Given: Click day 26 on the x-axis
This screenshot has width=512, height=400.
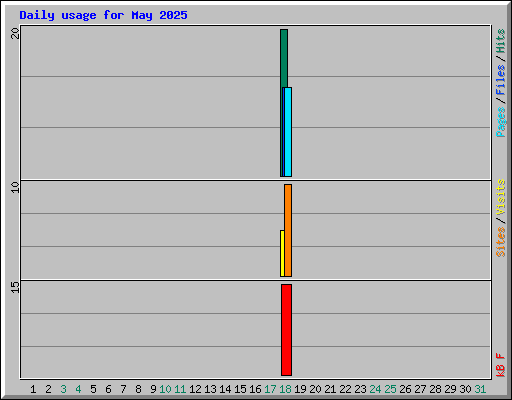Looking at the screenshot, I should click(405, 389).
